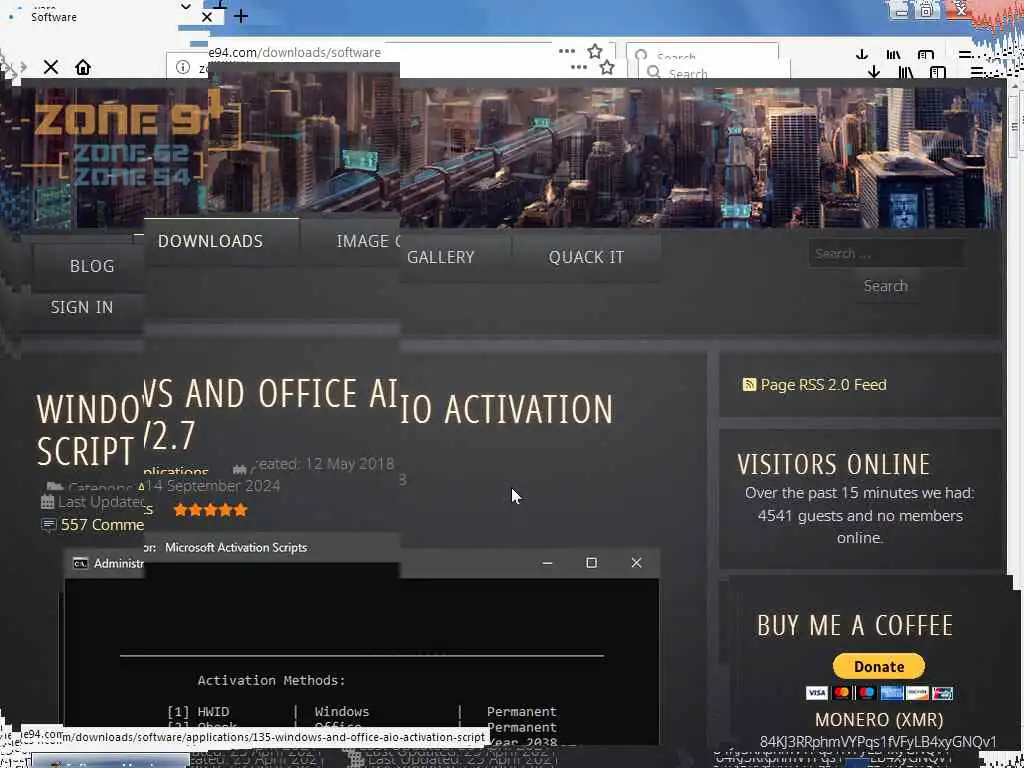Screen dimensions: 1024x768
Task: Click the orange RSS feed icon
Action: (x=749, y=385)
